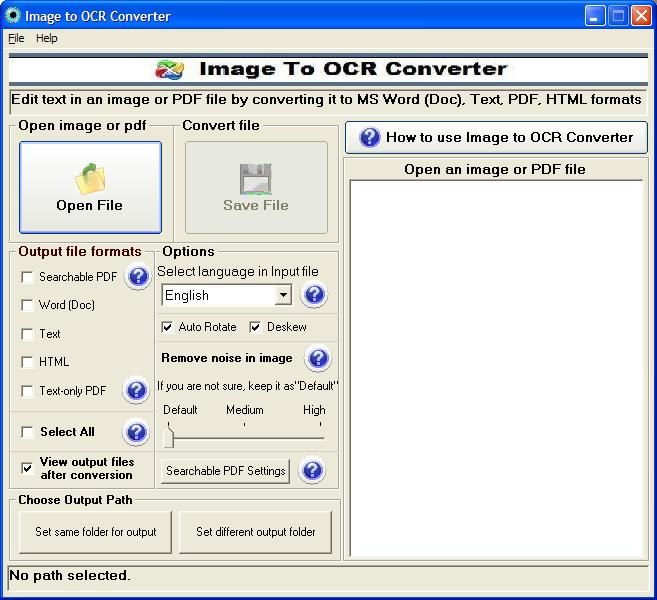Click the app icon in the title bar

pos(13,16)
